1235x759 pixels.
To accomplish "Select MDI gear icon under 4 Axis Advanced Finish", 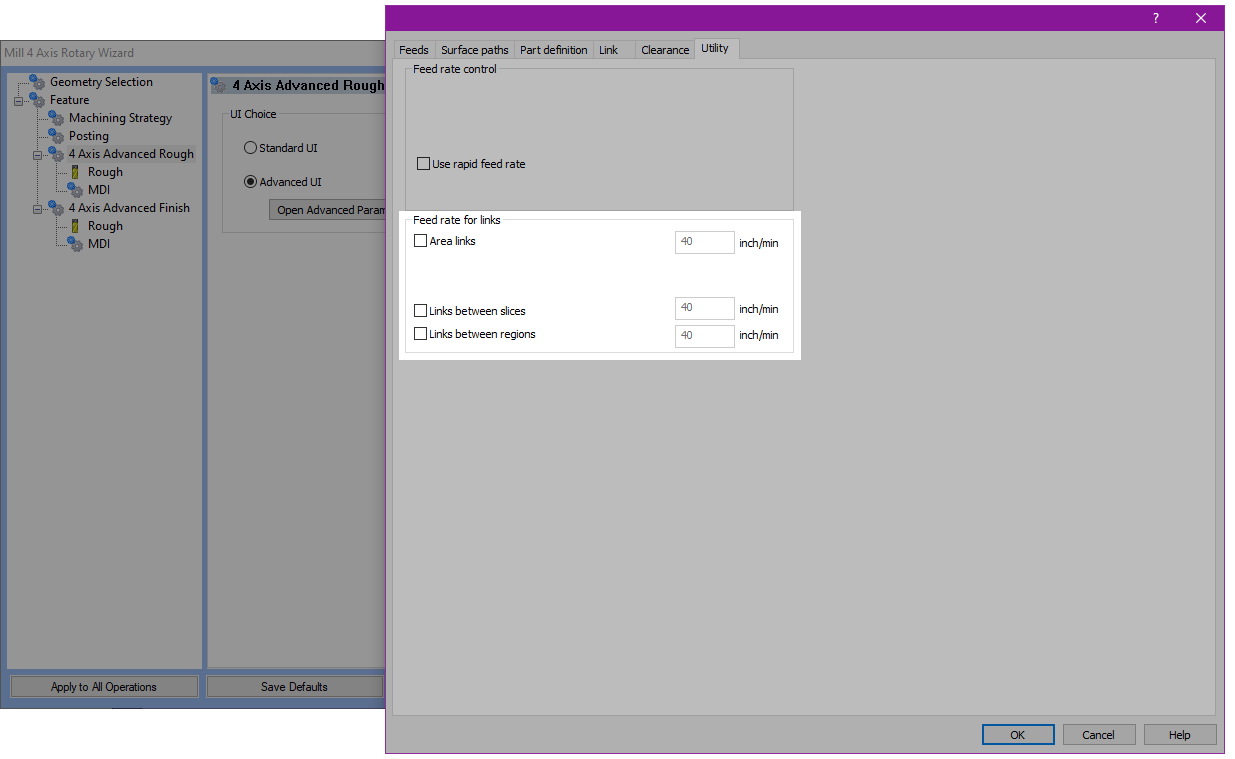I will click(x=75, y=244).
